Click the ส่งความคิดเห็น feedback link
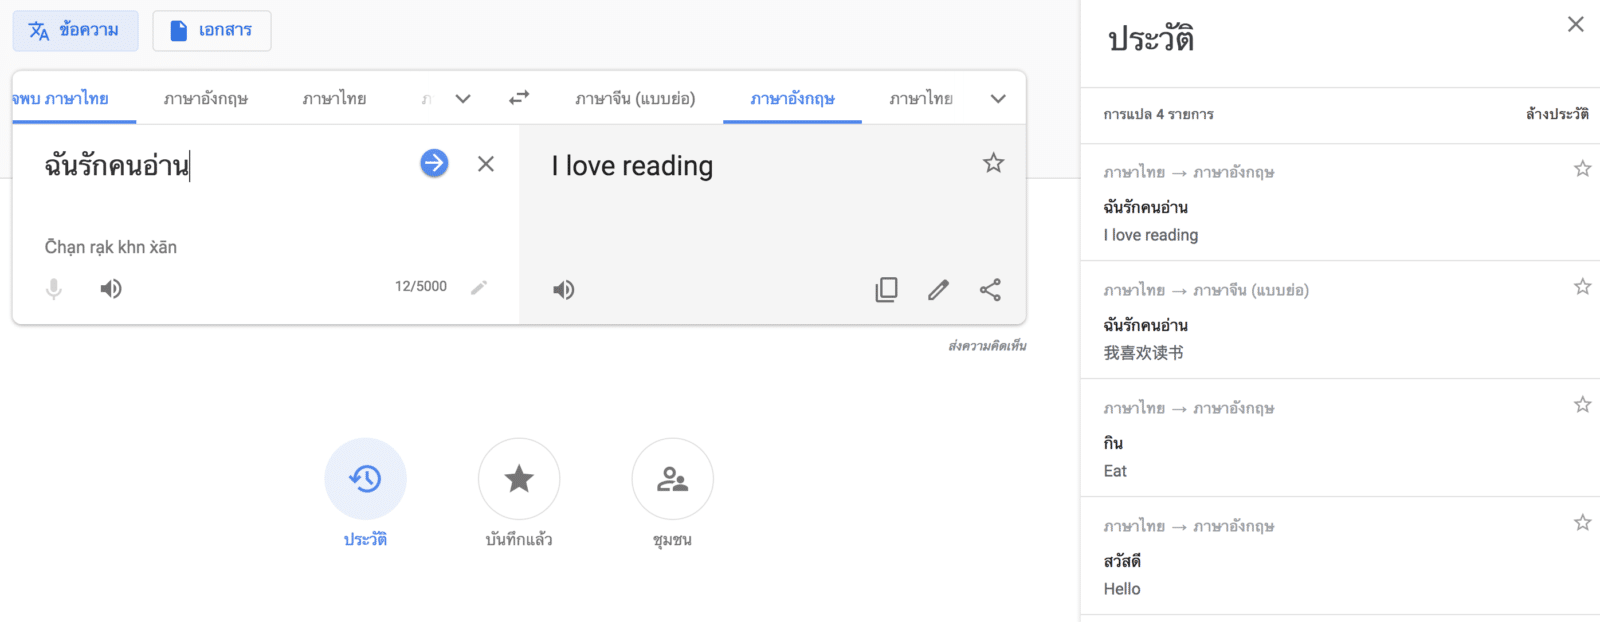The height and width of the screenshot is (622, 1600). (987, 346)
